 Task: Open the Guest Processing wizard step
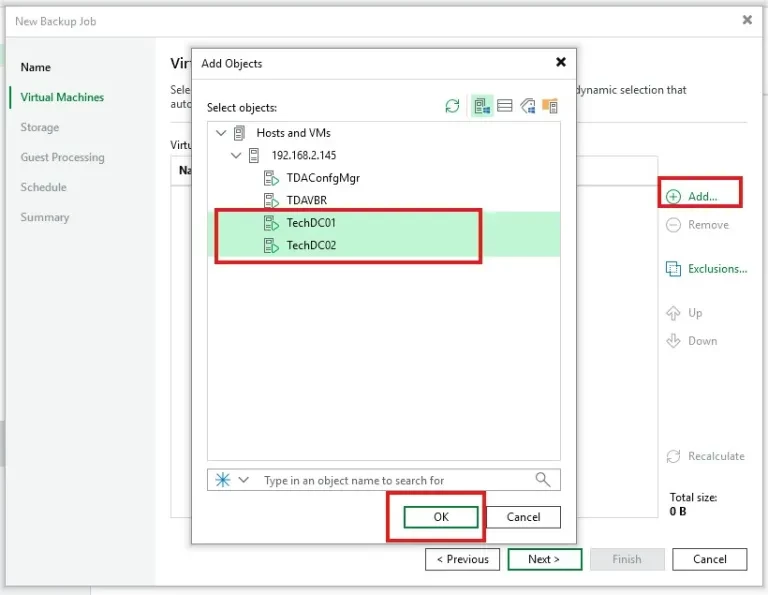[x=63, y=157]
